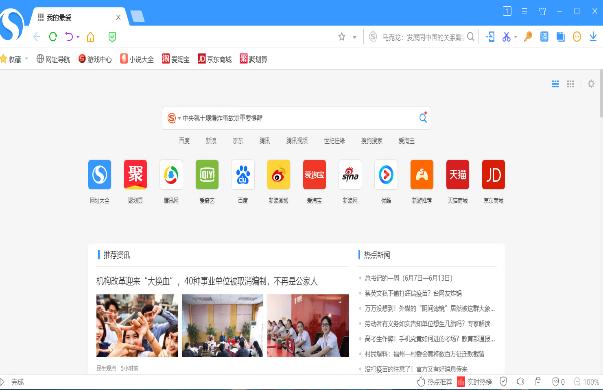Open downloads with the download arrow icon
603x390 pixels.
click(x=593, y=37)
